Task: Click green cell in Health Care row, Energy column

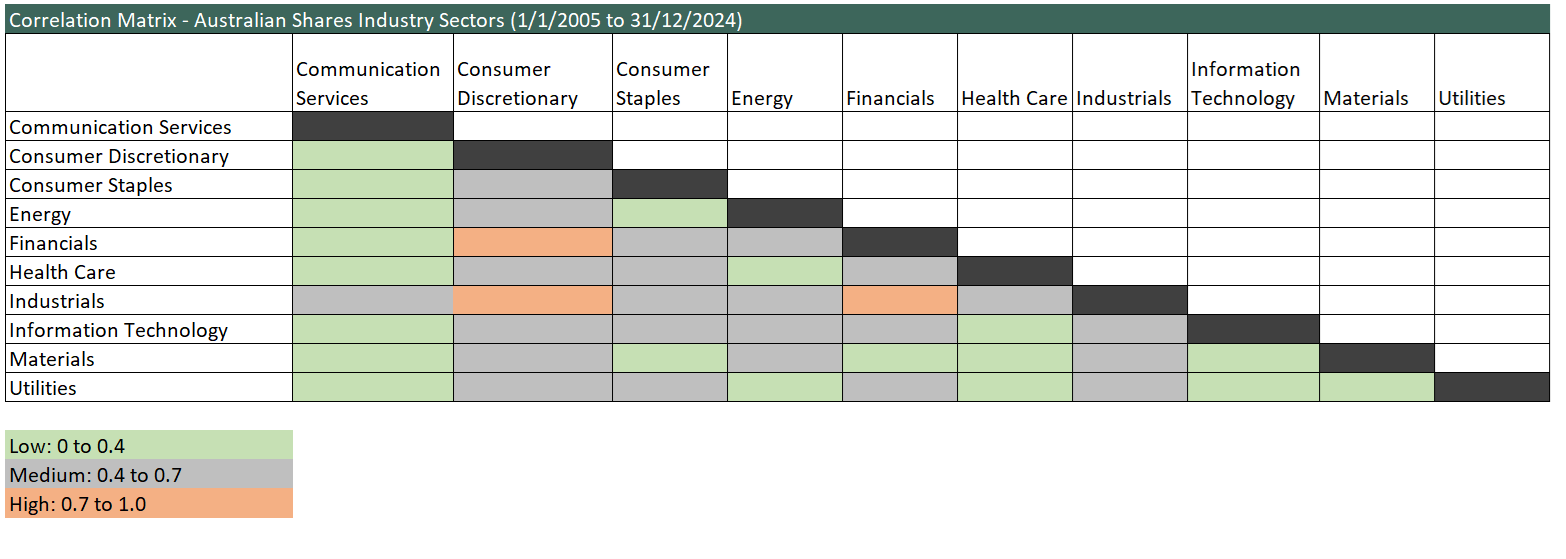Action: click(x=785, y=272)
